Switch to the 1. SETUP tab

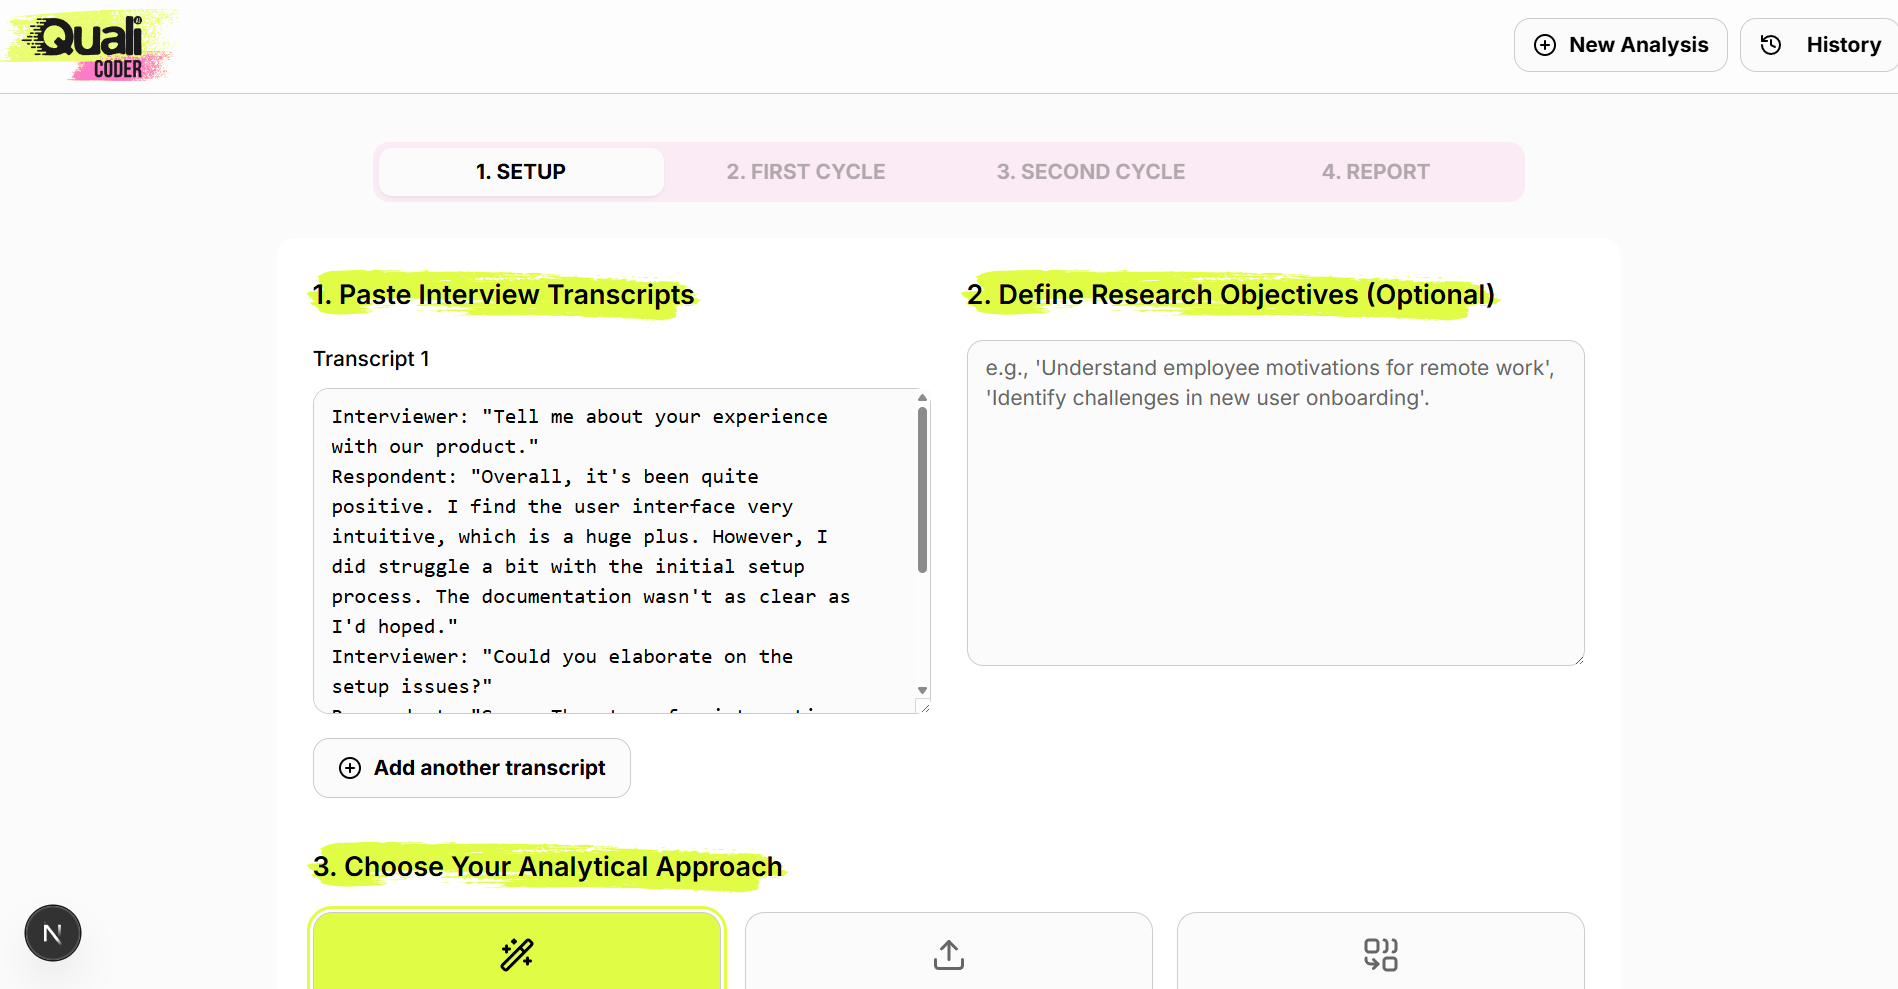(521, 172)
